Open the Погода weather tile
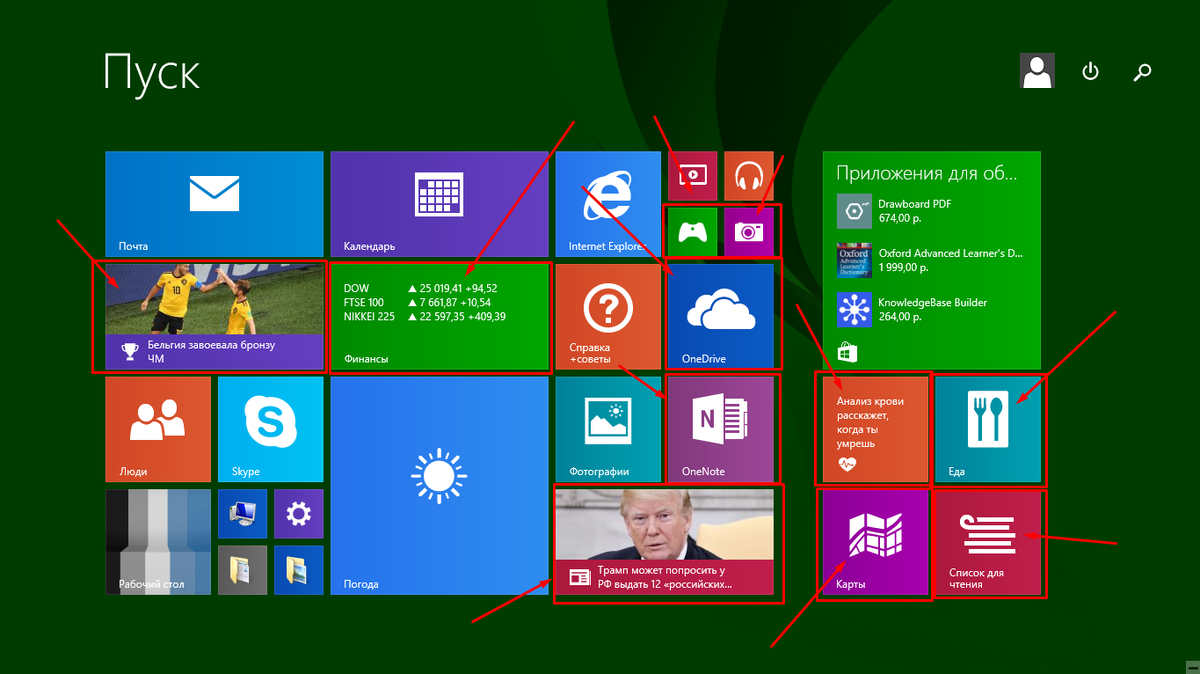1200x674 pixels. click(440, 485)
